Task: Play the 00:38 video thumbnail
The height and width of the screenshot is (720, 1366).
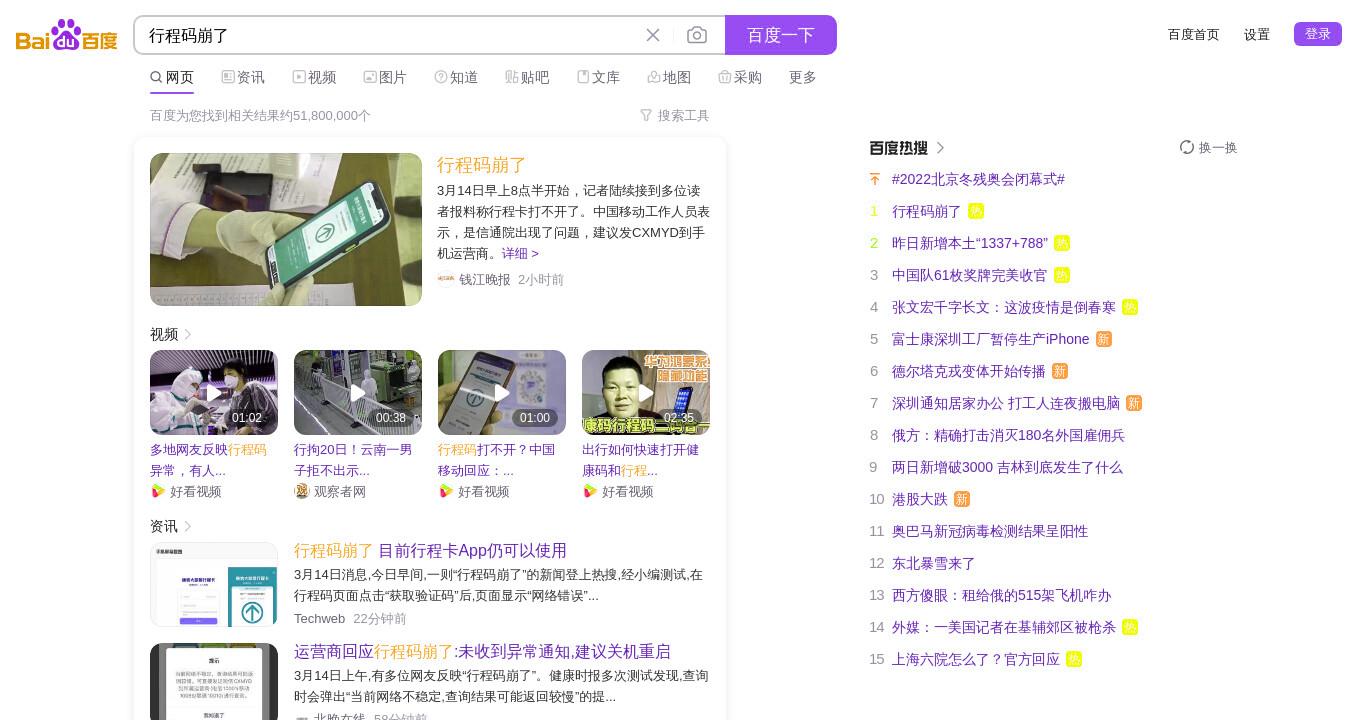Action: (x=358, y=392)
